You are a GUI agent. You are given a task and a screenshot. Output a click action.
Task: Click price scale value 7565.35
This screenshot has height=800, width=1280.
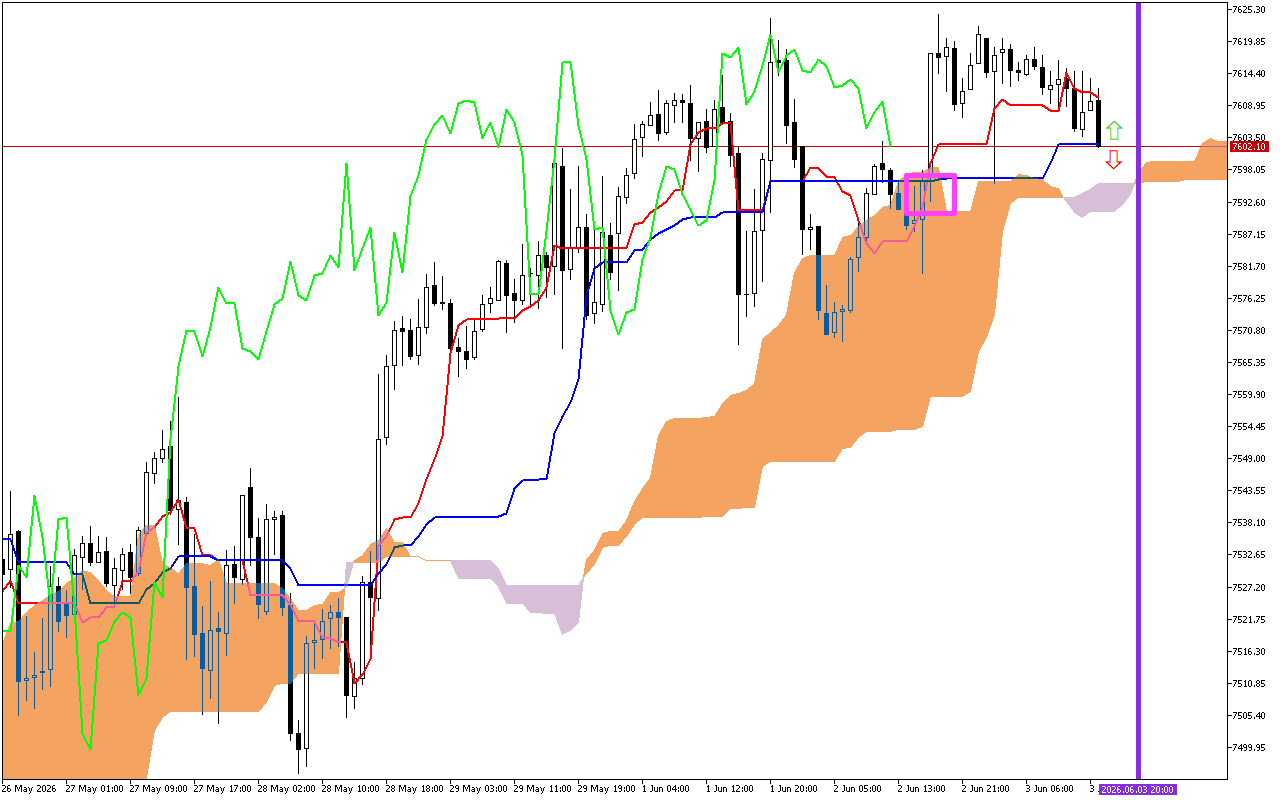point(1248,362)
